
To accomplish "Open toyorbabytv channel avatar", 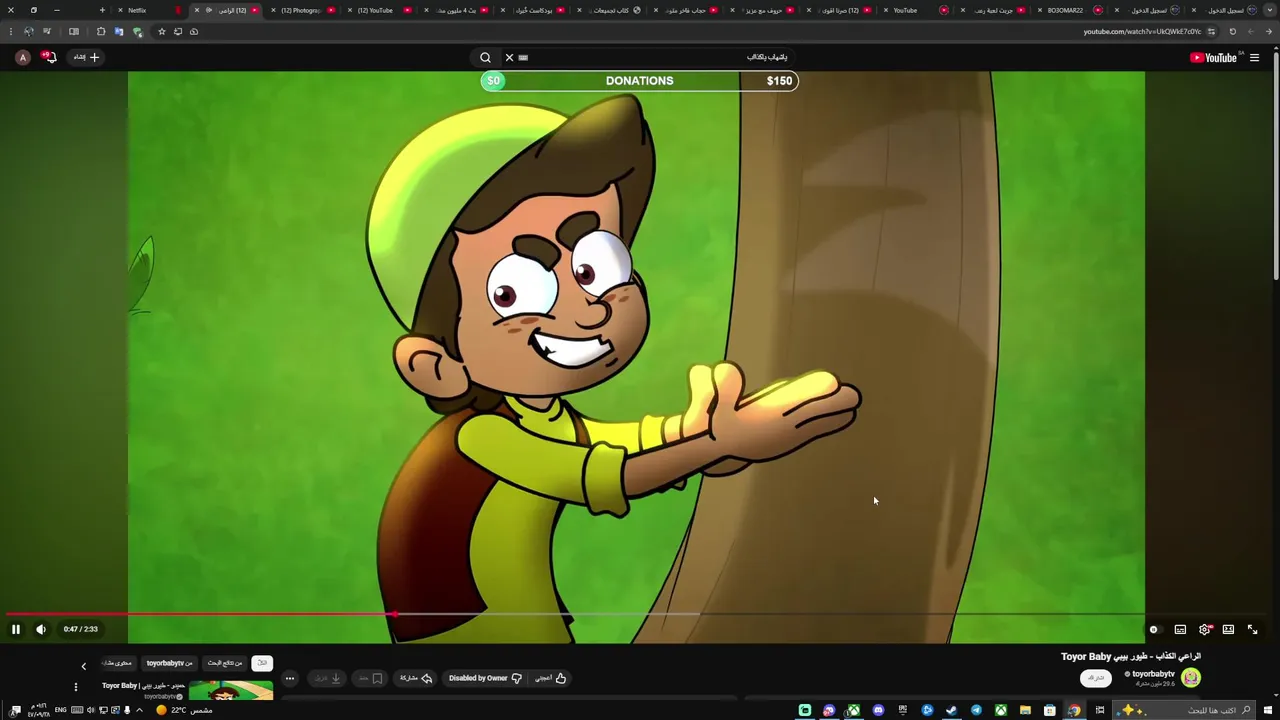I will [x=1191, y=678].
